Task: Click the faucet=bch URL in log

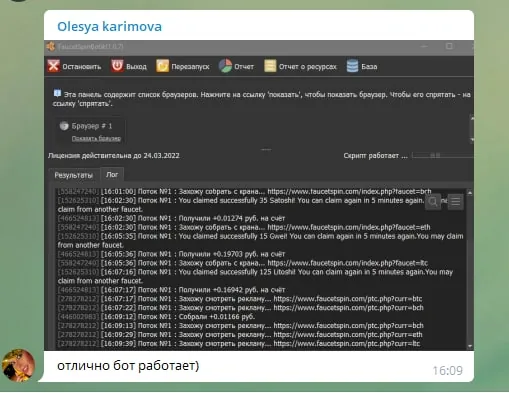Action: 349,192
